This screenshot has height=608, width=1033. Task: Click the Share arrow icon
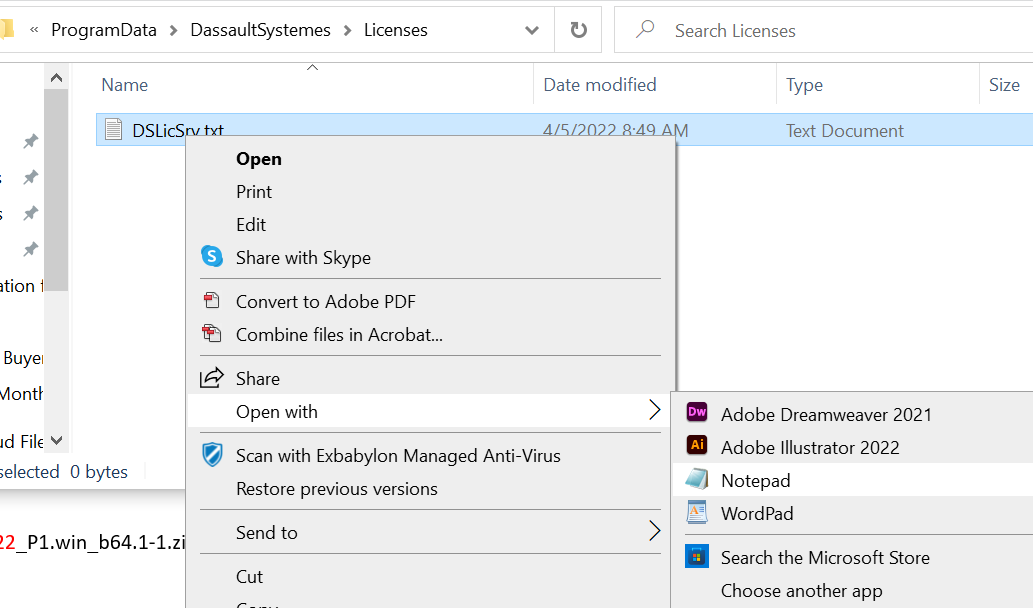[x=211, y=377]
